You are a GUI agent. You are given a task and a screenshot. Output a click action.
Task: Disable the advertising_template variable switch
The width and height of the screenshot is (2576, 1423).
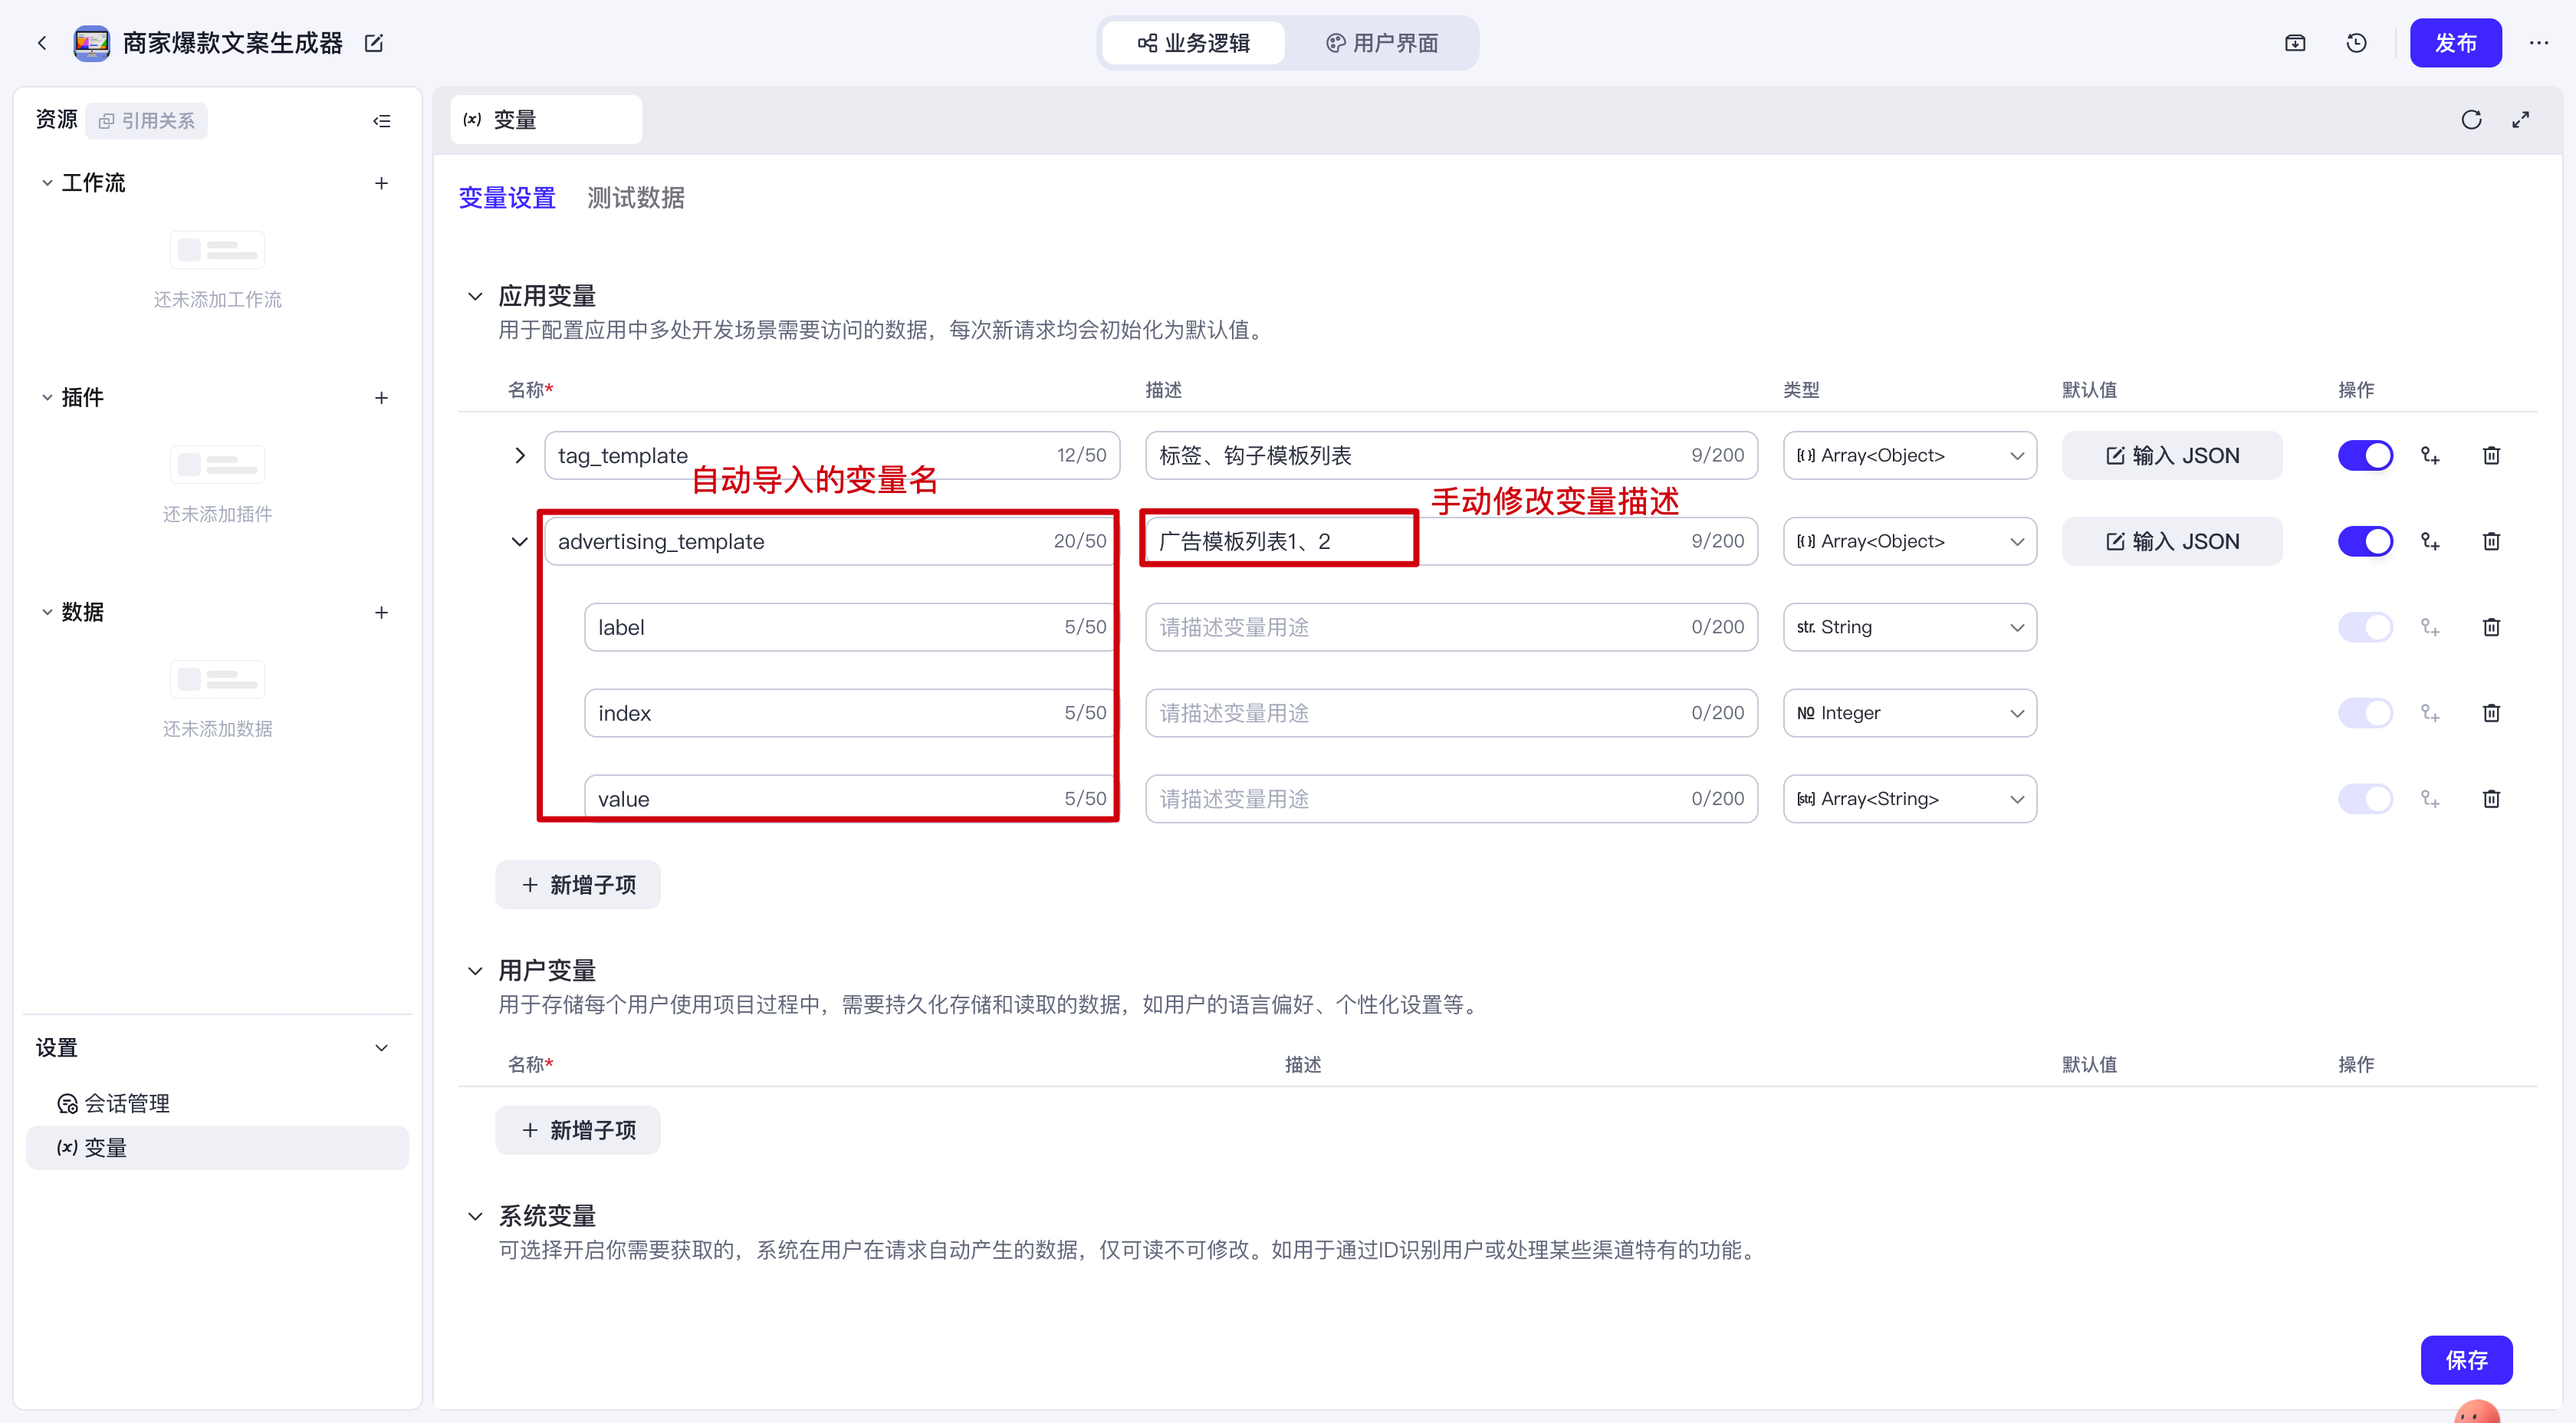coord(2365,542)
